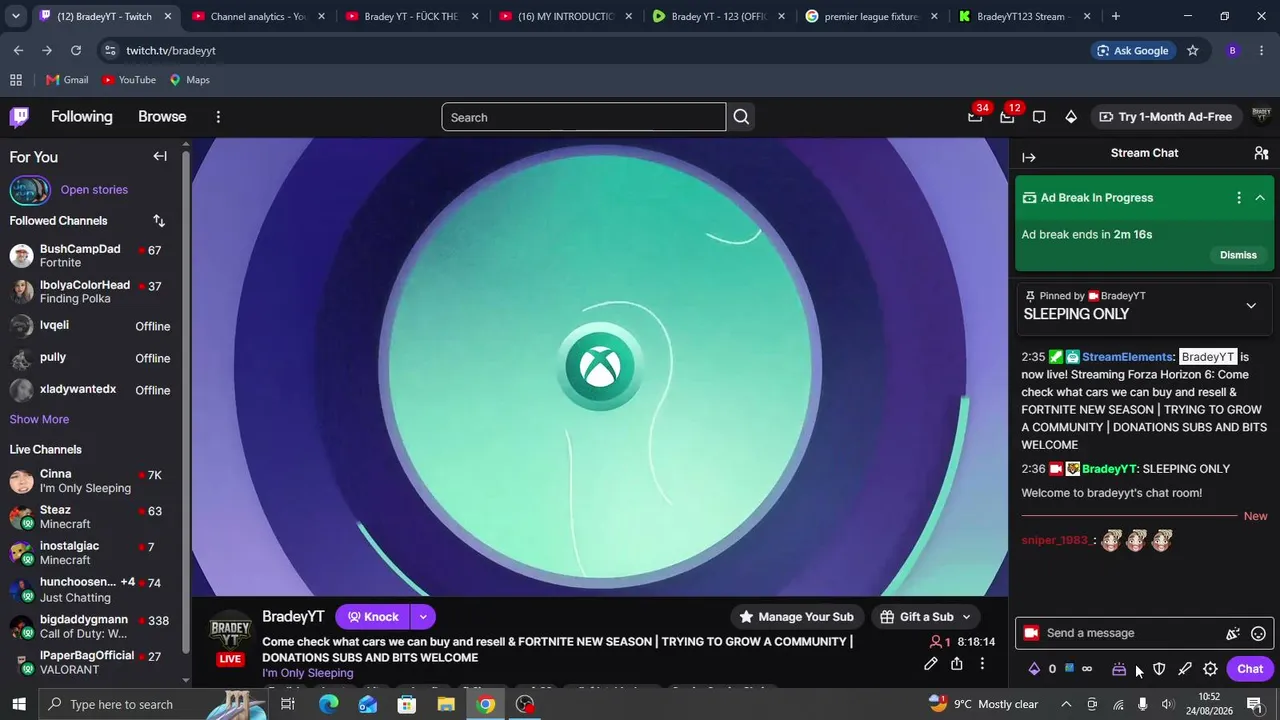
Task: Click the purple Knock button
Action: [373, 617]
